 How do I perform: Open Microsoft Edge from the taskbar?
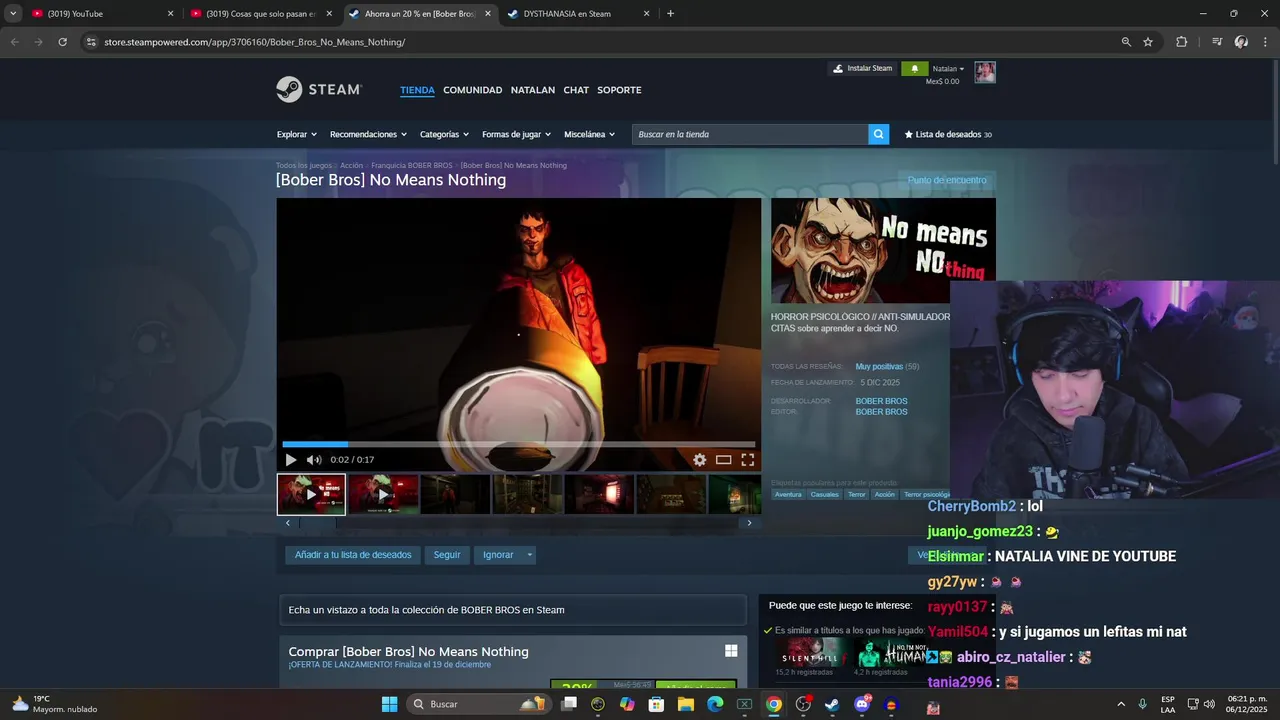click(x=715, y=704)
